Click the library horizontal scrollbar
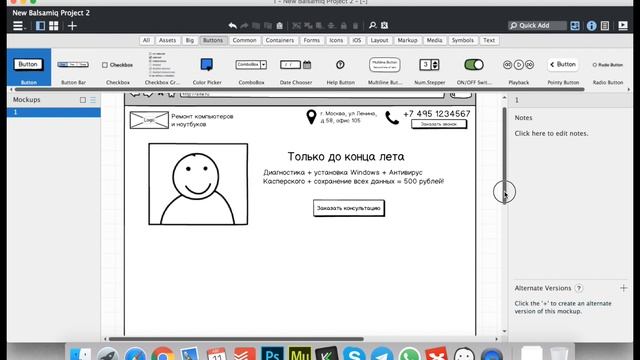 [x=299, y=89]
